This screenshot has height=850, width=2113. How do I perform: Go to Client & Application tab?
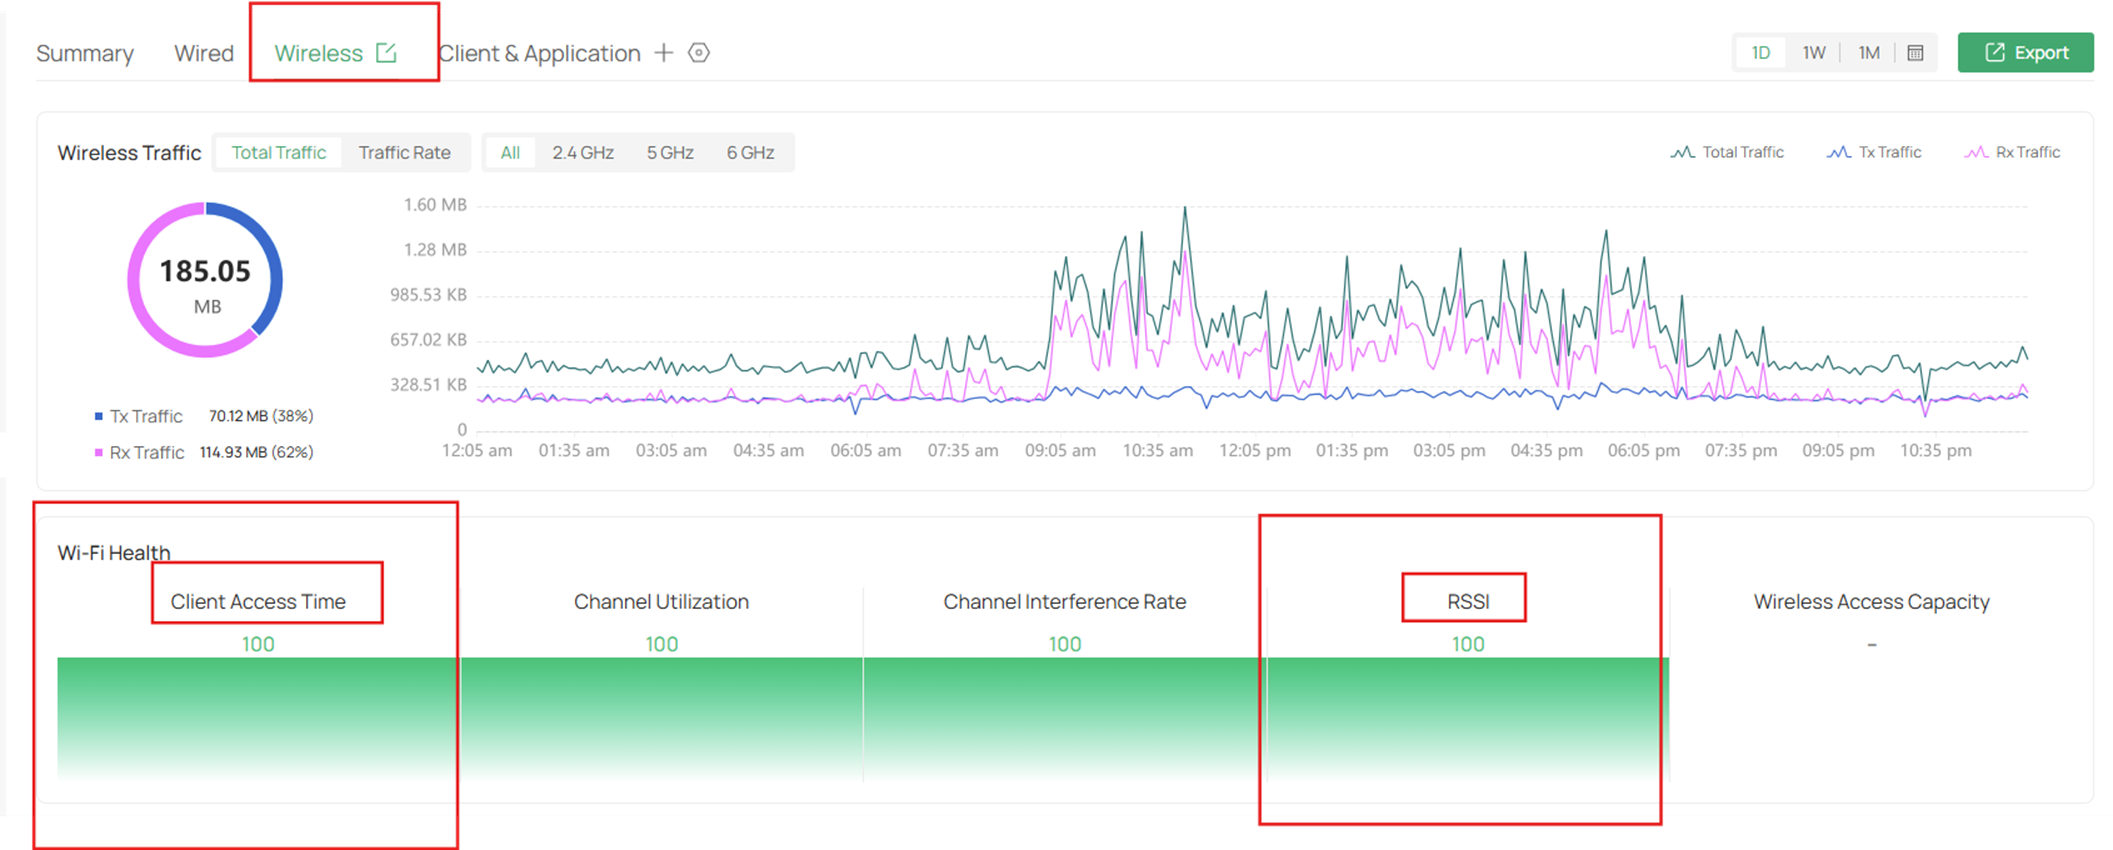click(x=540, y=53)
